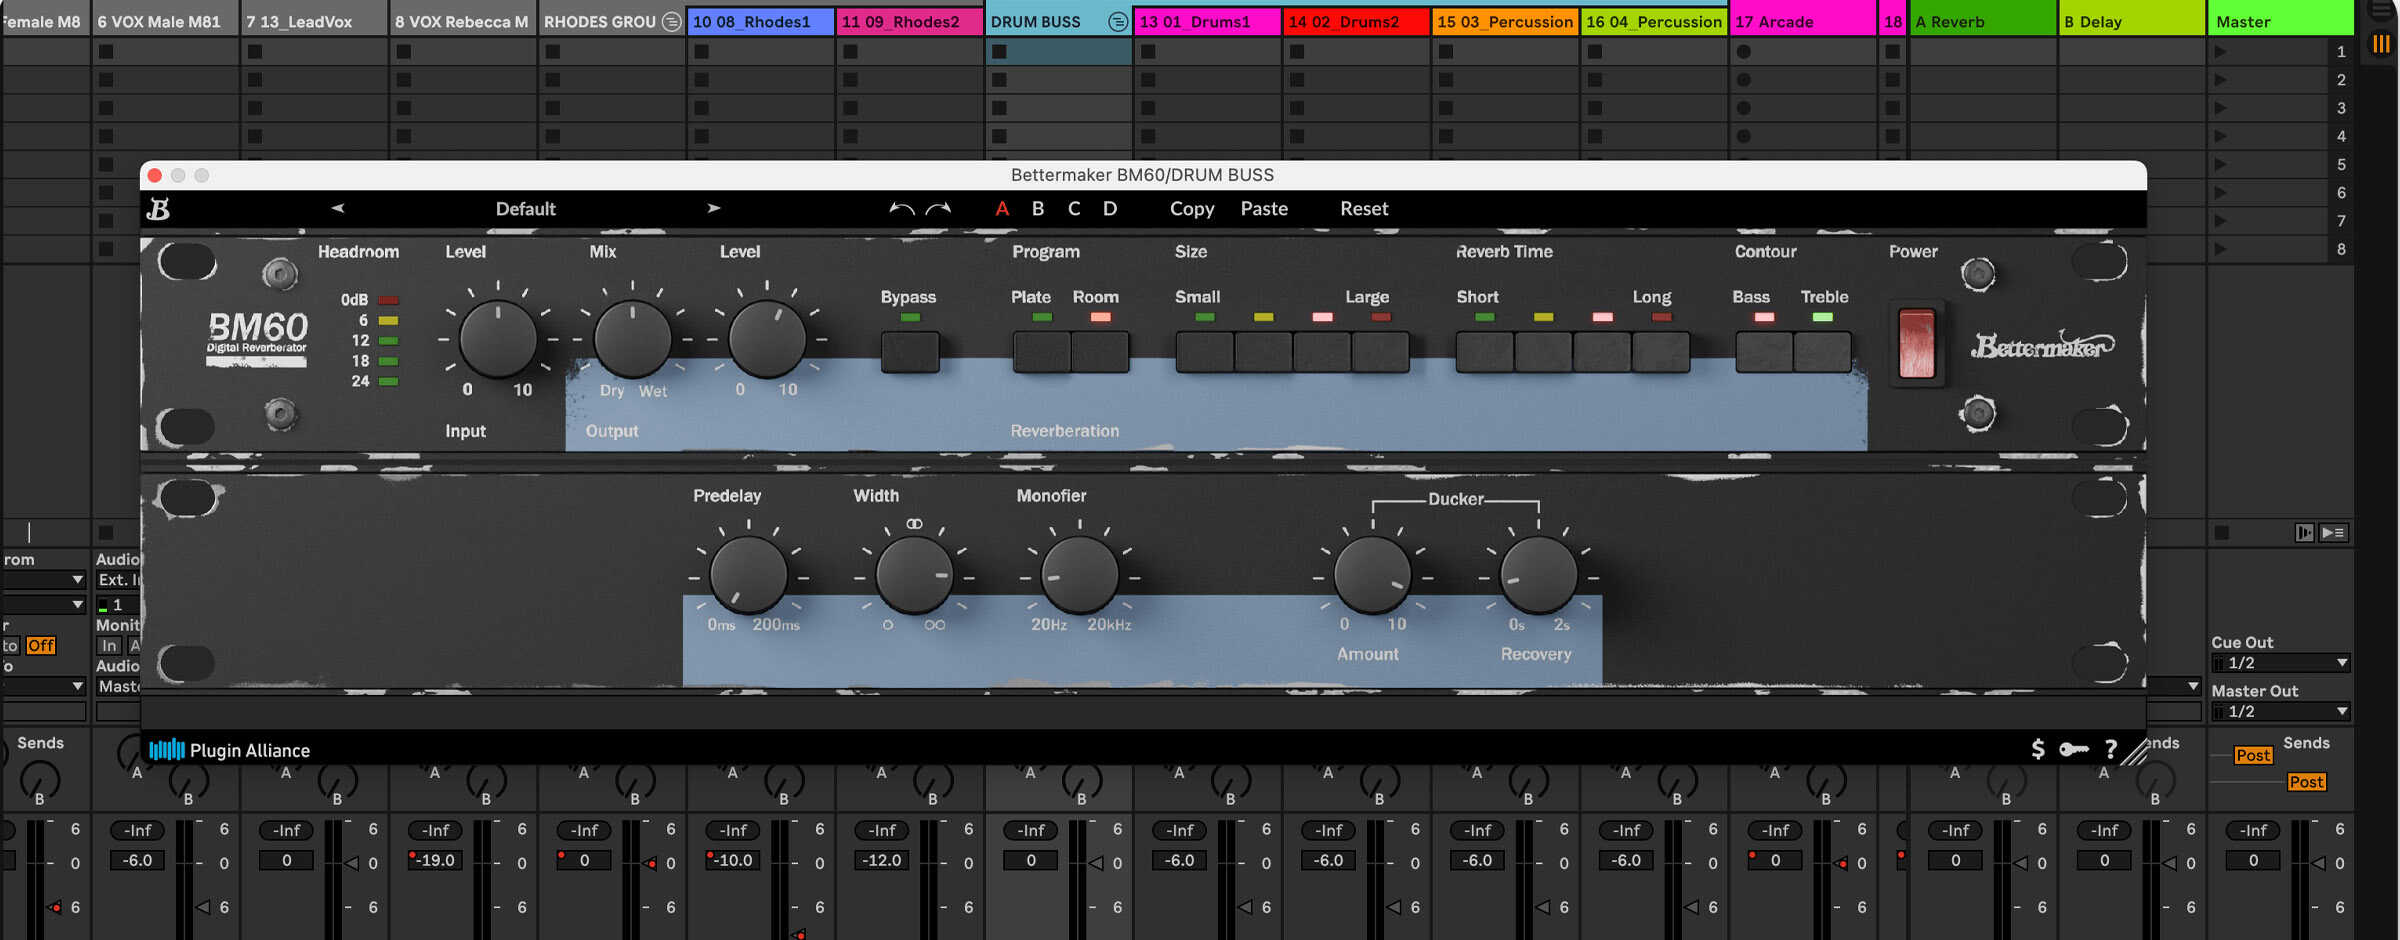The height and width of the screenshot is (940, 2400).
Task: Open the question mark help icon
Action: pyautogui.click(x=2111, y=749)
